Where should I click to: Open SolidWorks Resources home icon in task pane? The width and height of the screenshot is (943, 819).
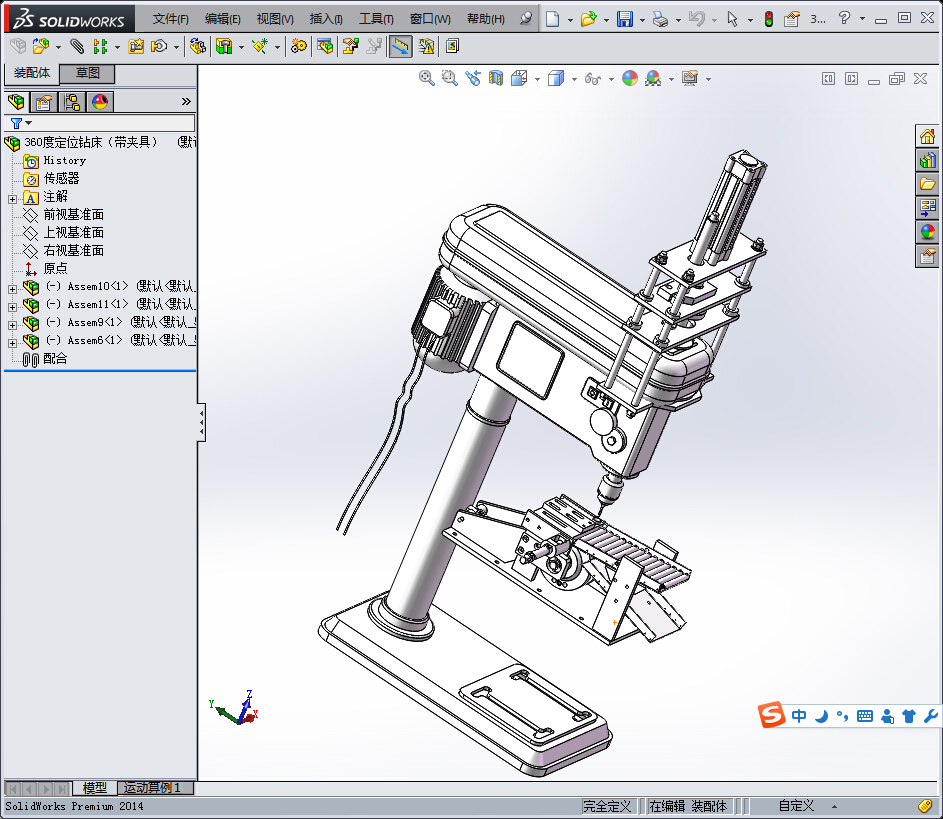click(x=927, y=138)
